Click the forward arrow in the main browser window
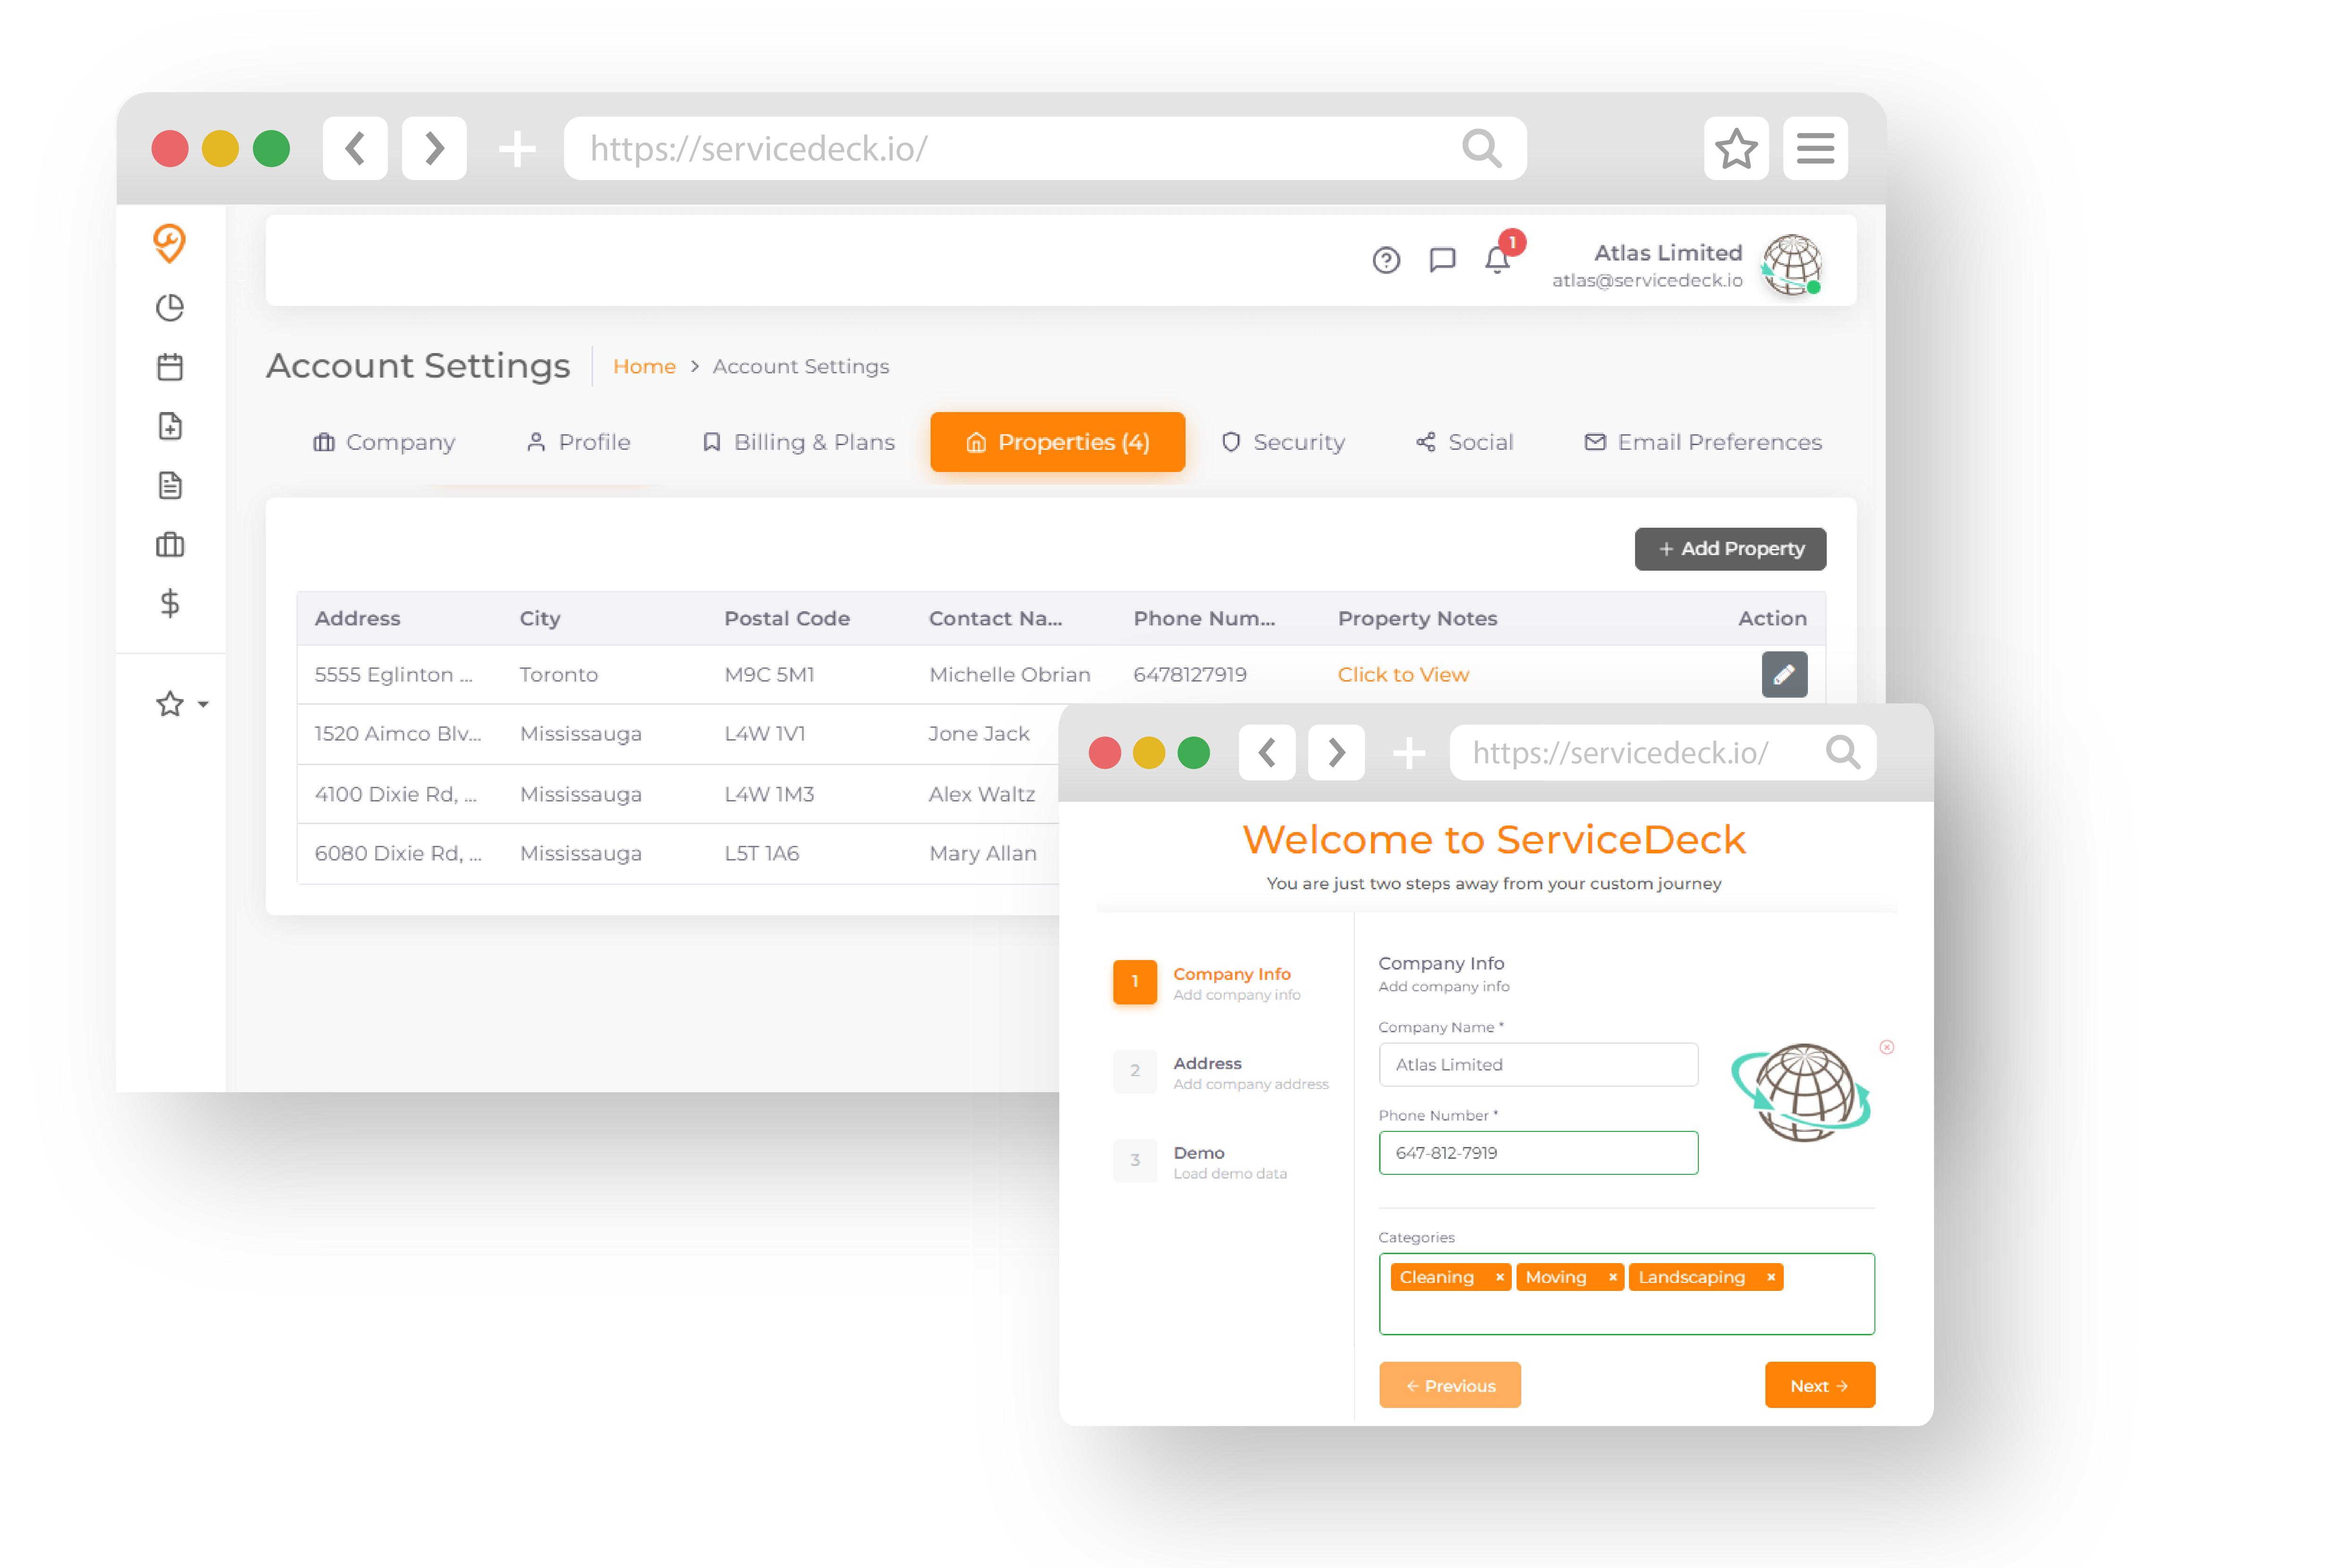Screen dimensions: 2331x1568 tap(434, 148)
